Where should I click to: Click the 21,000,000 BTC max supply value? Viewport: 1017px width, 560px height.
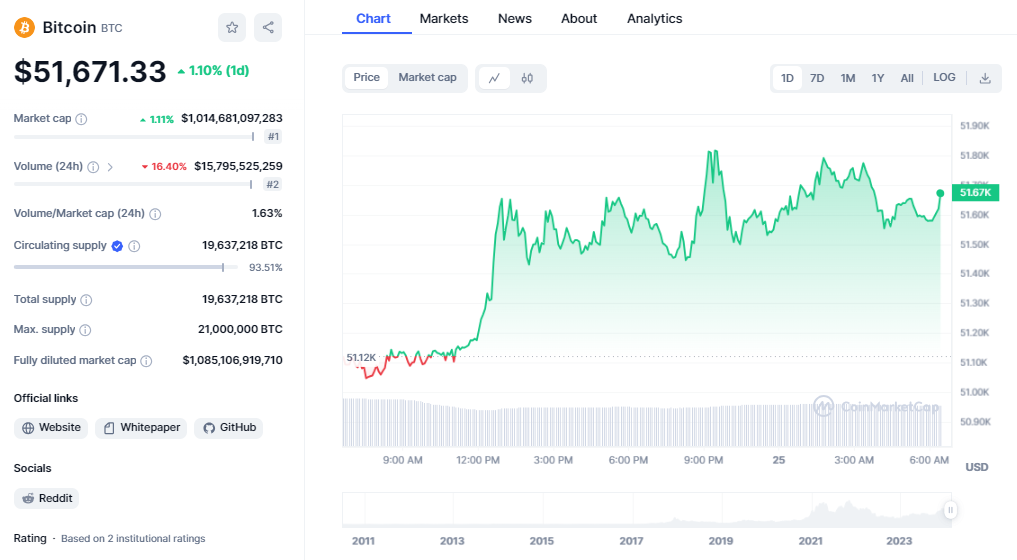(240, 329)
